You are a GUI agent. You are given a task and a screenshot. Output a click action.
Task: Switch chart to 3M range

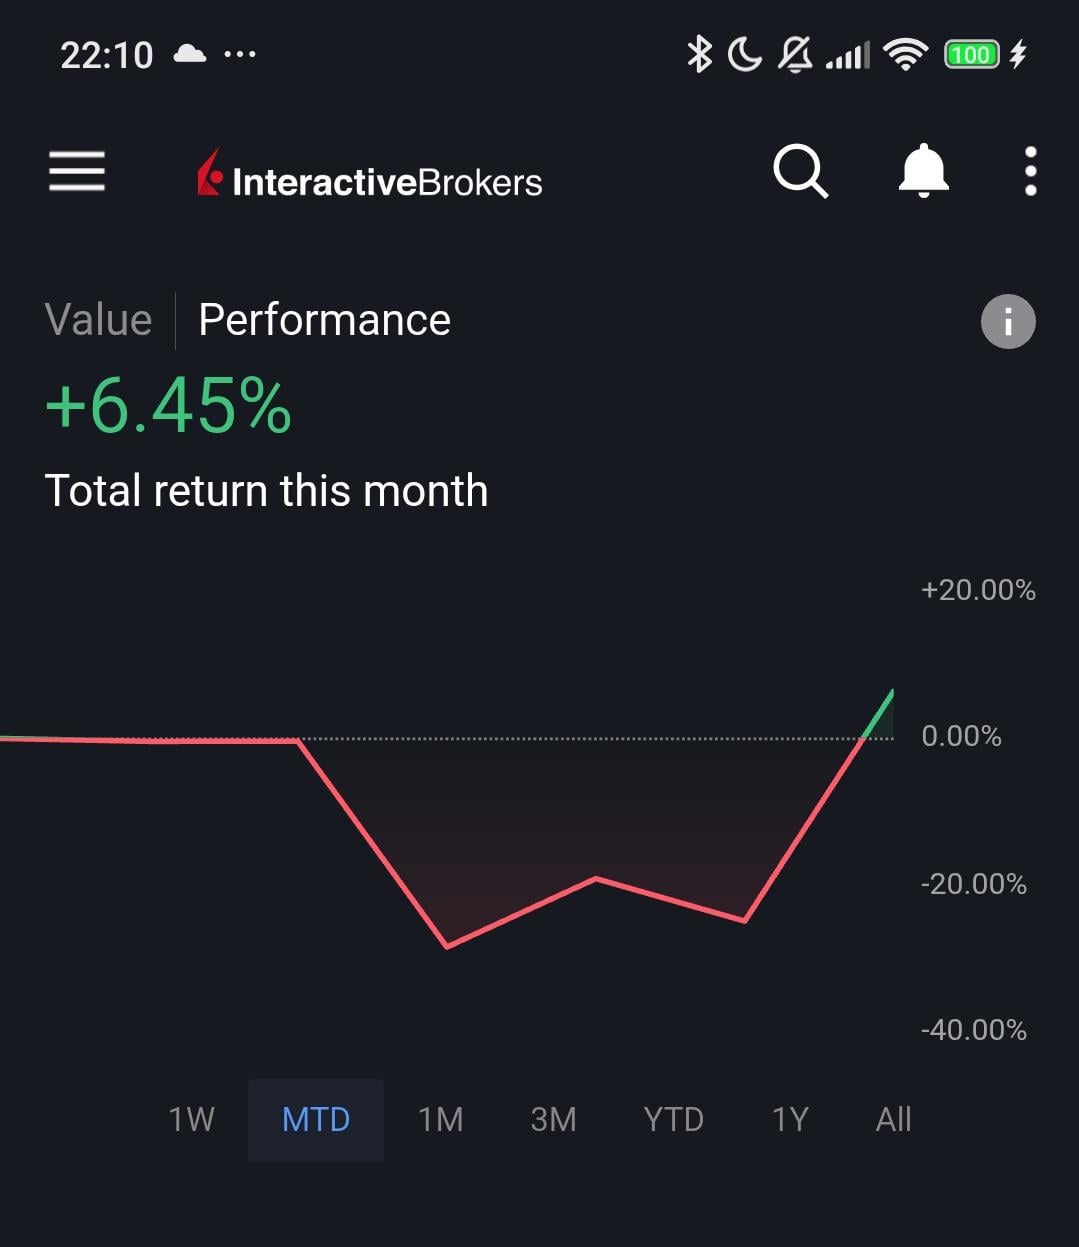[x=553, y=1119]
